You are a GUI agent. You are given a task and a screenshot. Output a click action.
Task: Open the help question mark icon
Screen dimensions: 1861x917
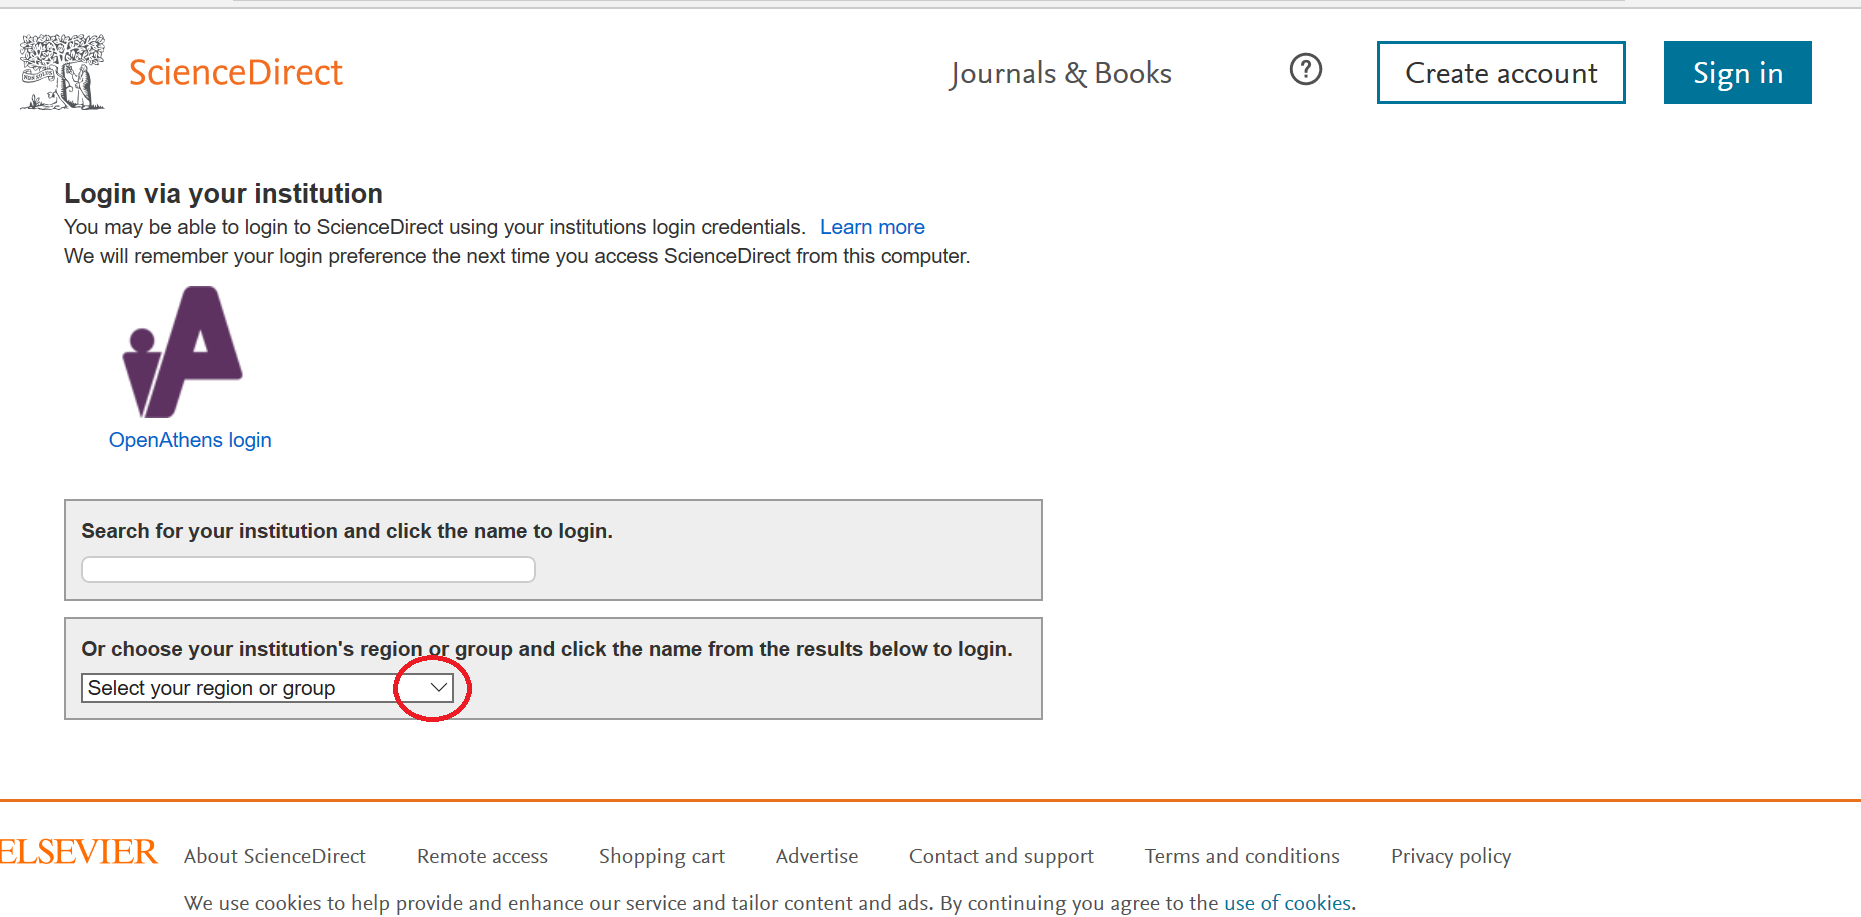click(x=1305, y=70)
